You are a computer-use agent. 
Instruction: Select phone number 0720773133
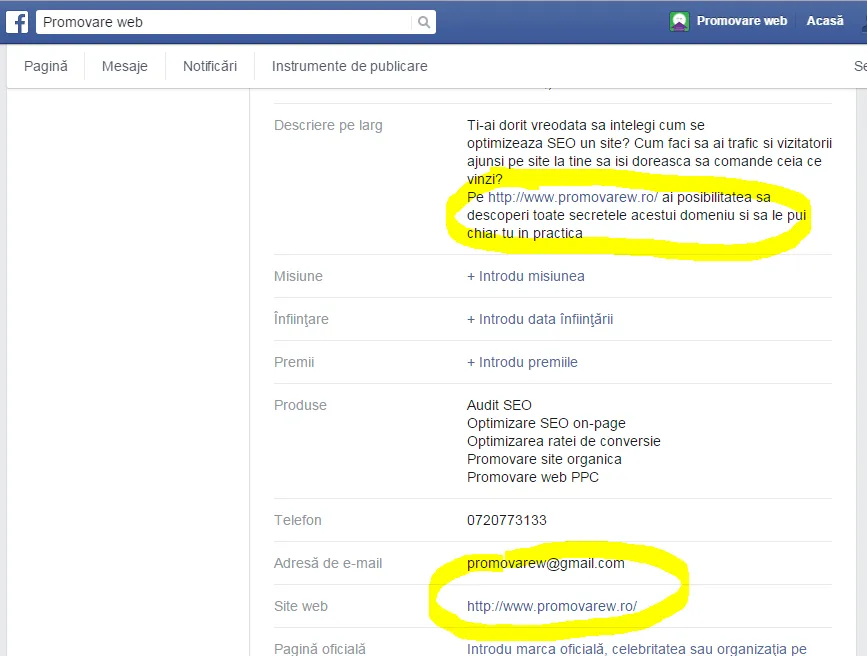[x=506, y=520]
